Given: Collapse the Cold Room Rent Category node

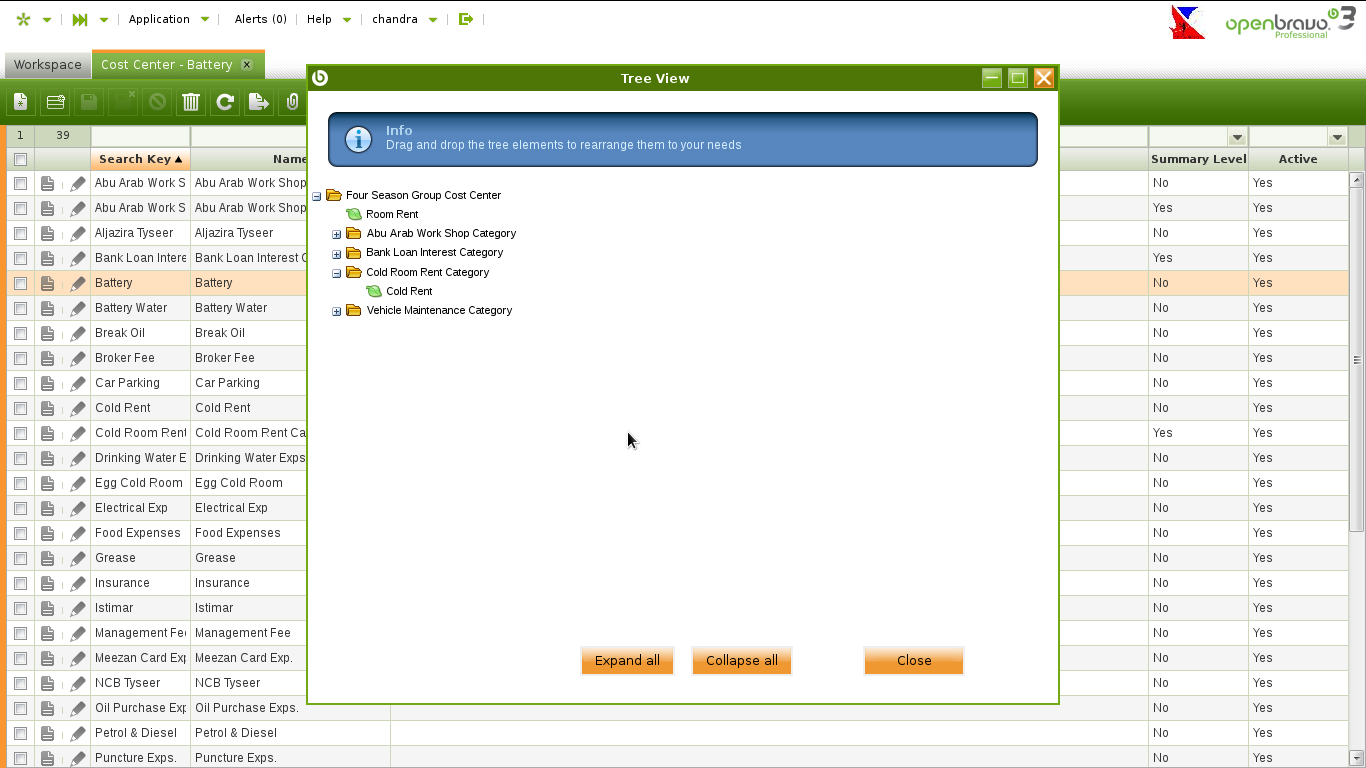Looking at the screenshot, I should [x=337, y=273].
